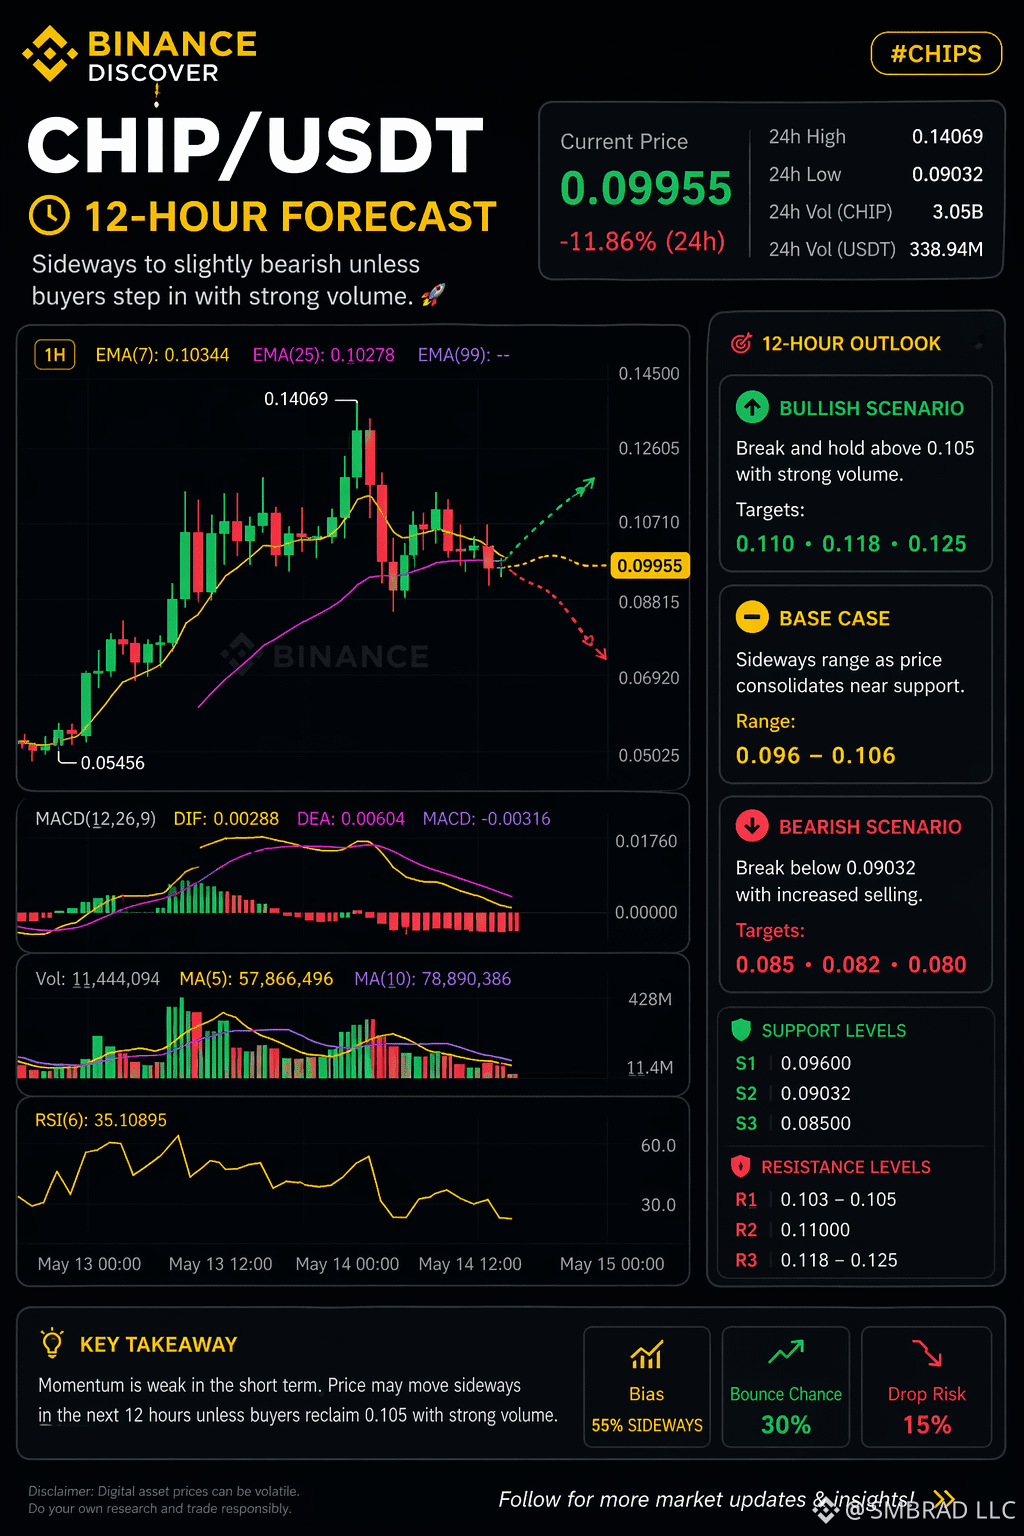
Task: Click the 24h Vol (CHIP) value 3.05B
Action: (958, 212)
